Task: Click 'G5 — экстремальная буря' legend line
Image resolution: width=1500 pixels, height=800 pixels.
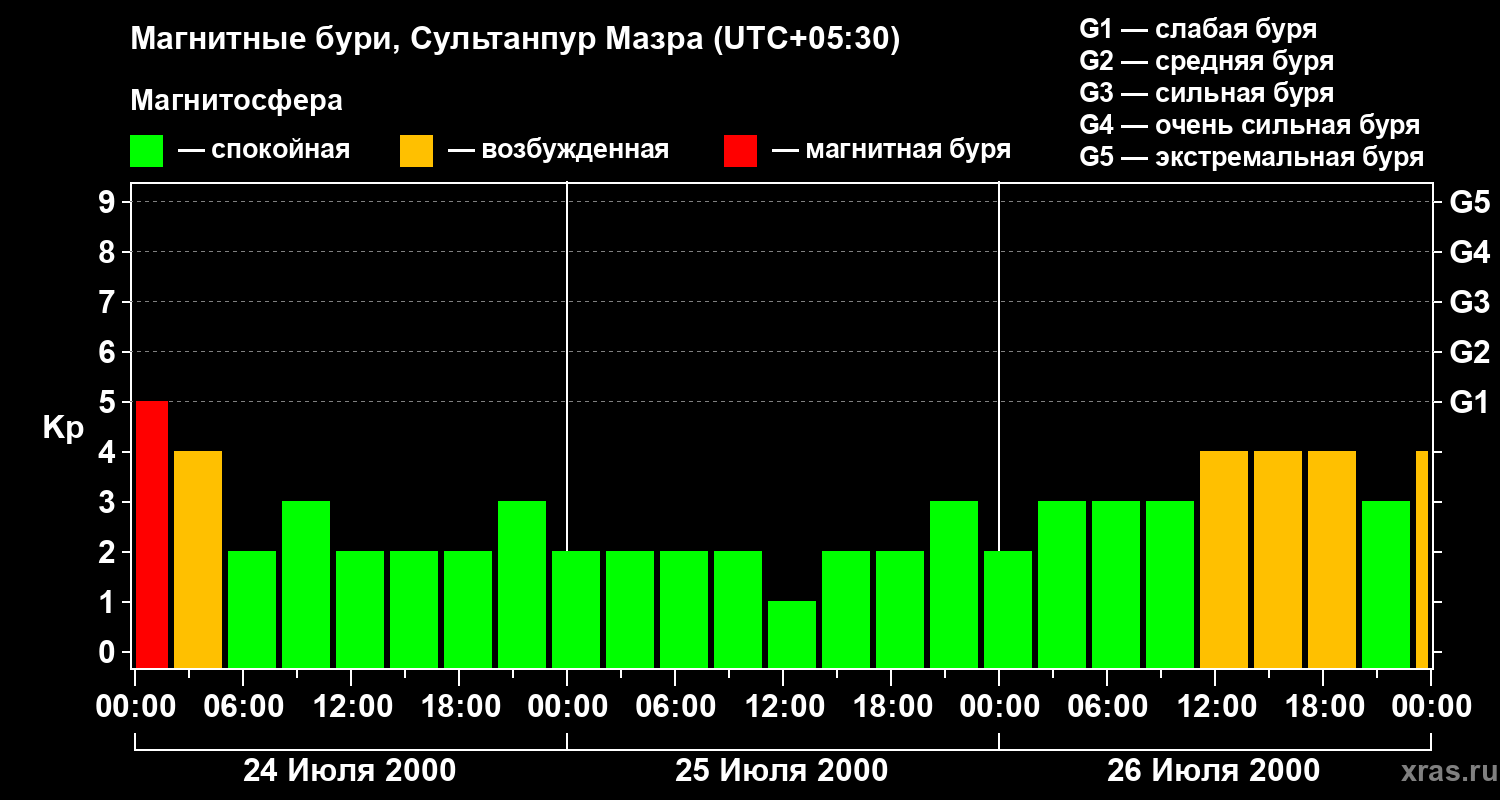Action: (1252, 157)
